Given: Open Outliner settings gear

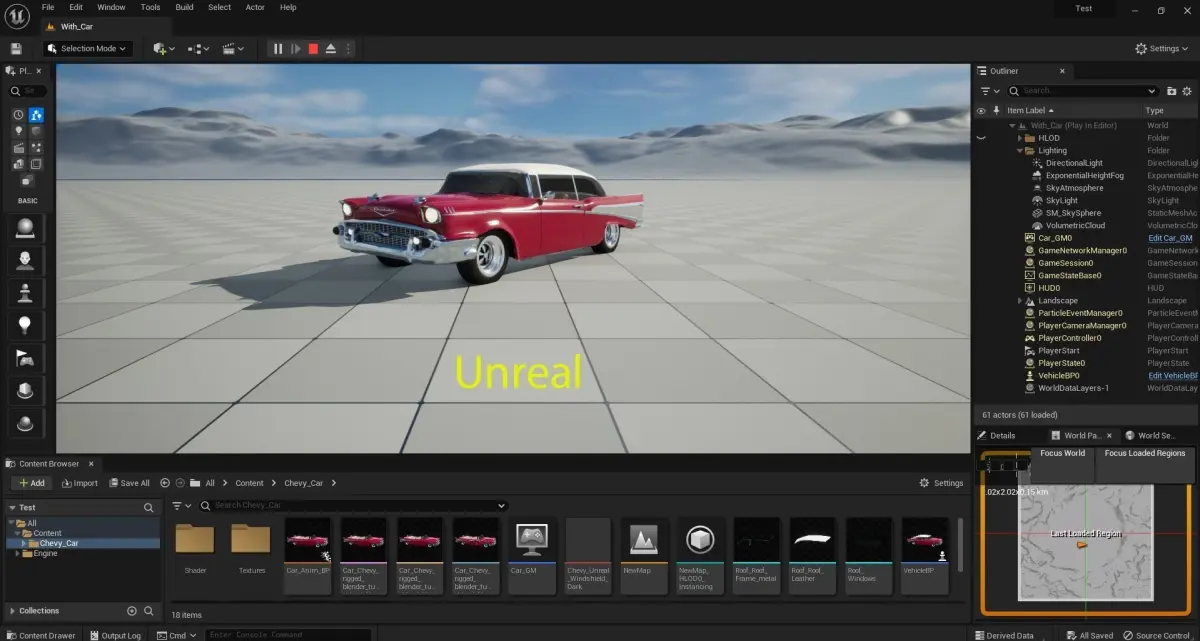Looking at the screenshot, I should point(1188,91).
